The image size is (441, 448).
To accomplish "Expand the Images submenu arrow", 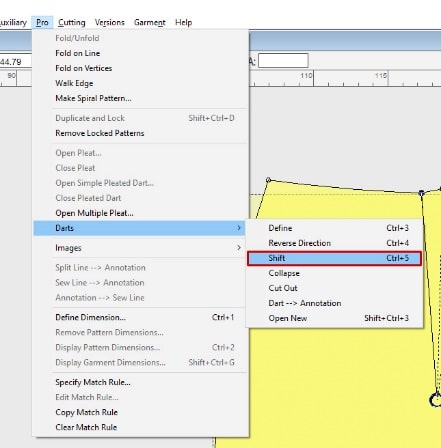I will click(x=239, y=248).
